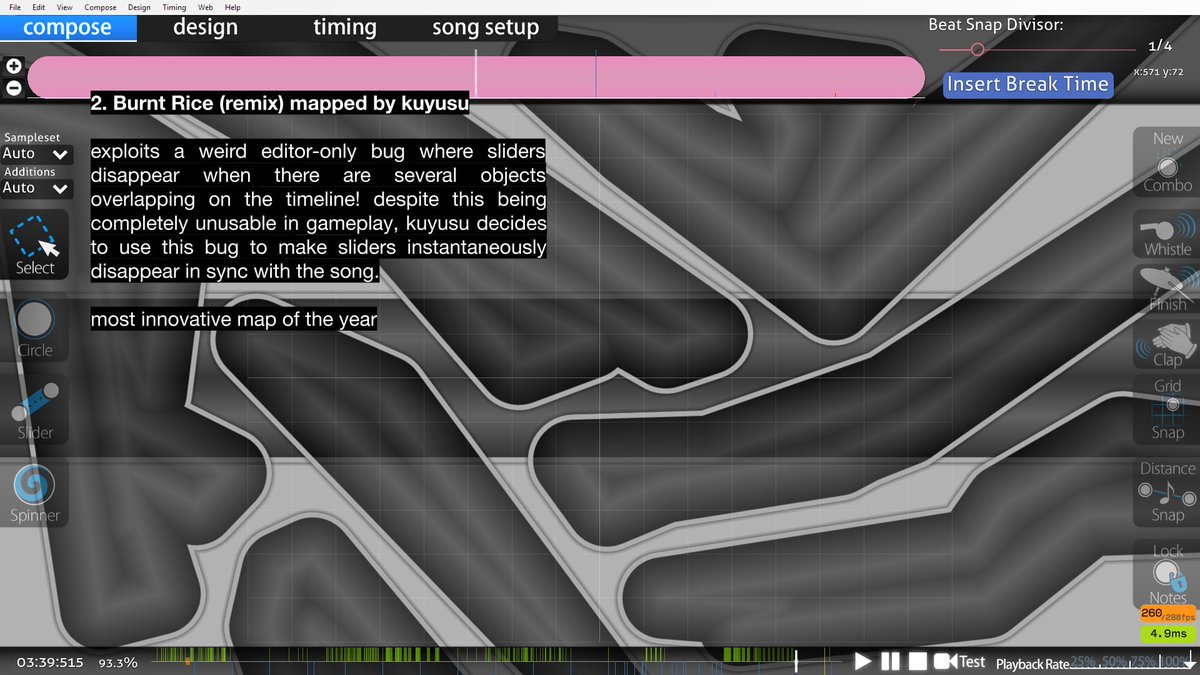Start playback with the play icon
1200x675 pixels.
click(863, 661)
